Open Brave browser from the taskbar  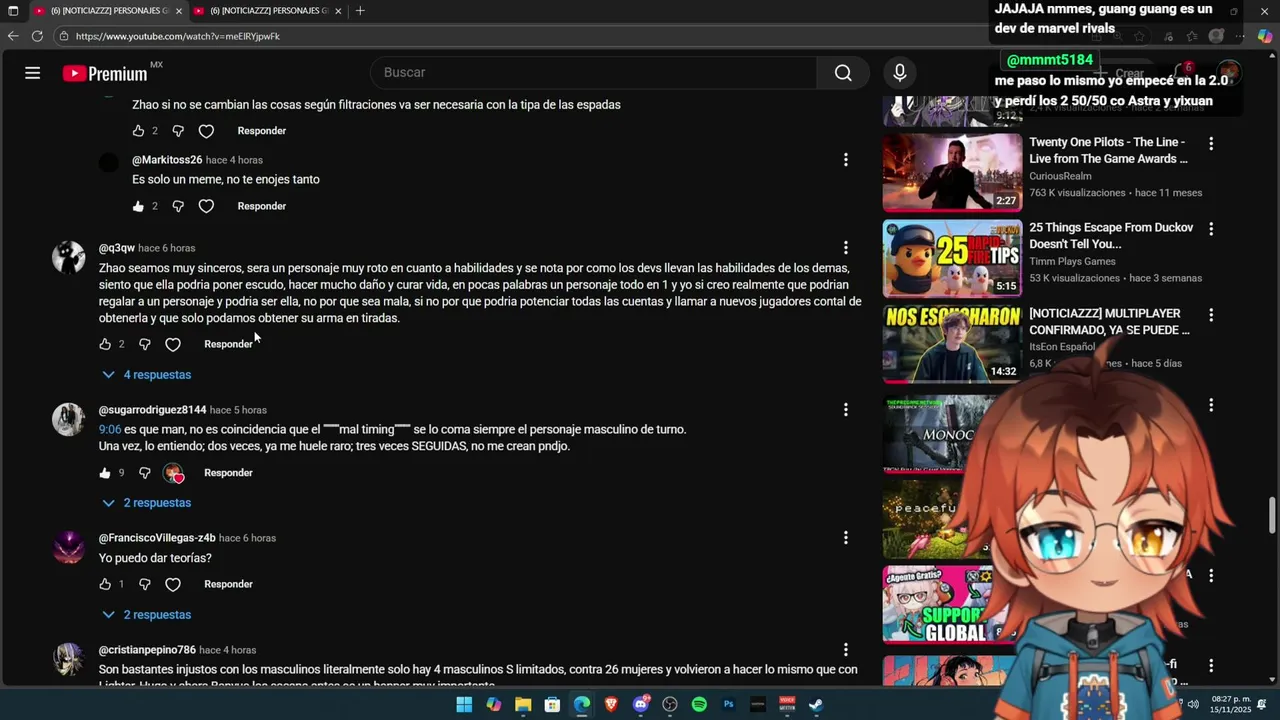[611, 704]
